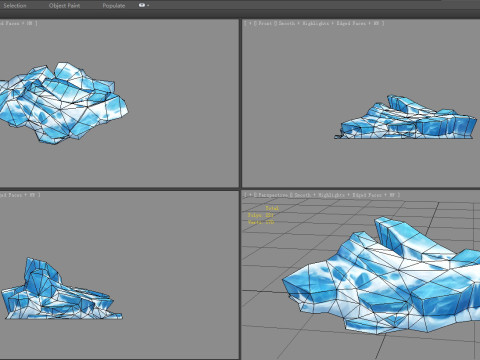This screenshot has width=480, height=360.
Task: Click the ice rock model in bottom-left viewport
Action: click(x=57, y=297)
